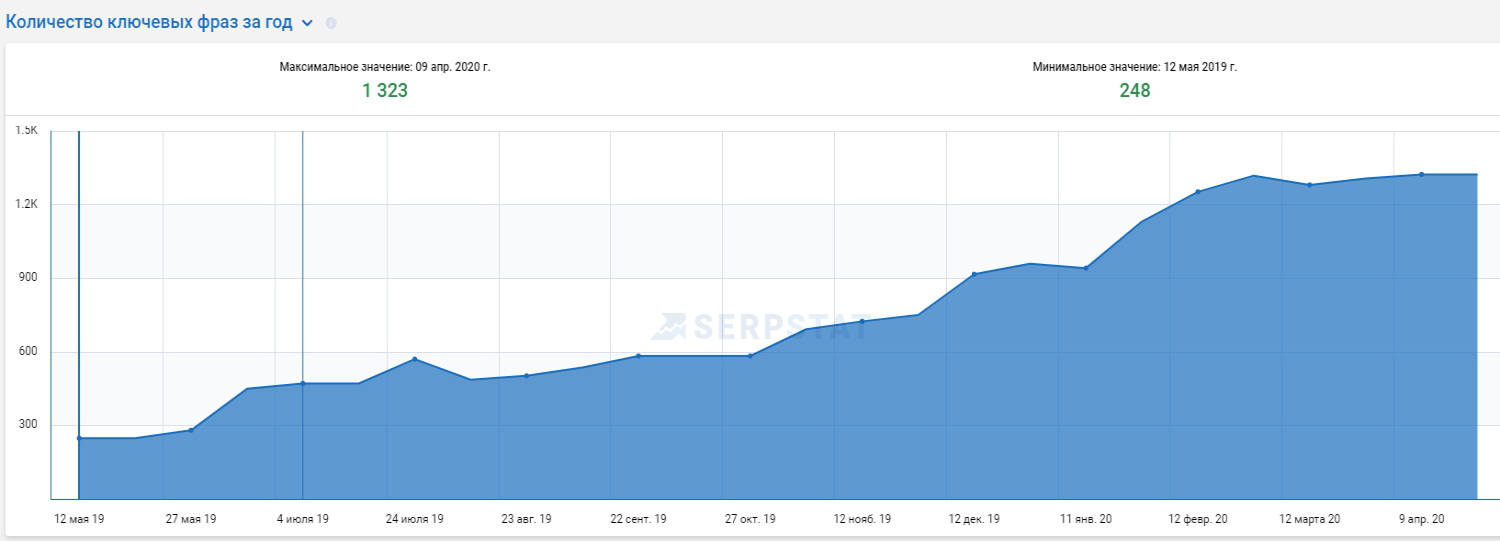Click the minimum value 248
This screenshot has width=1500, height=541.
coord(1134,91)
